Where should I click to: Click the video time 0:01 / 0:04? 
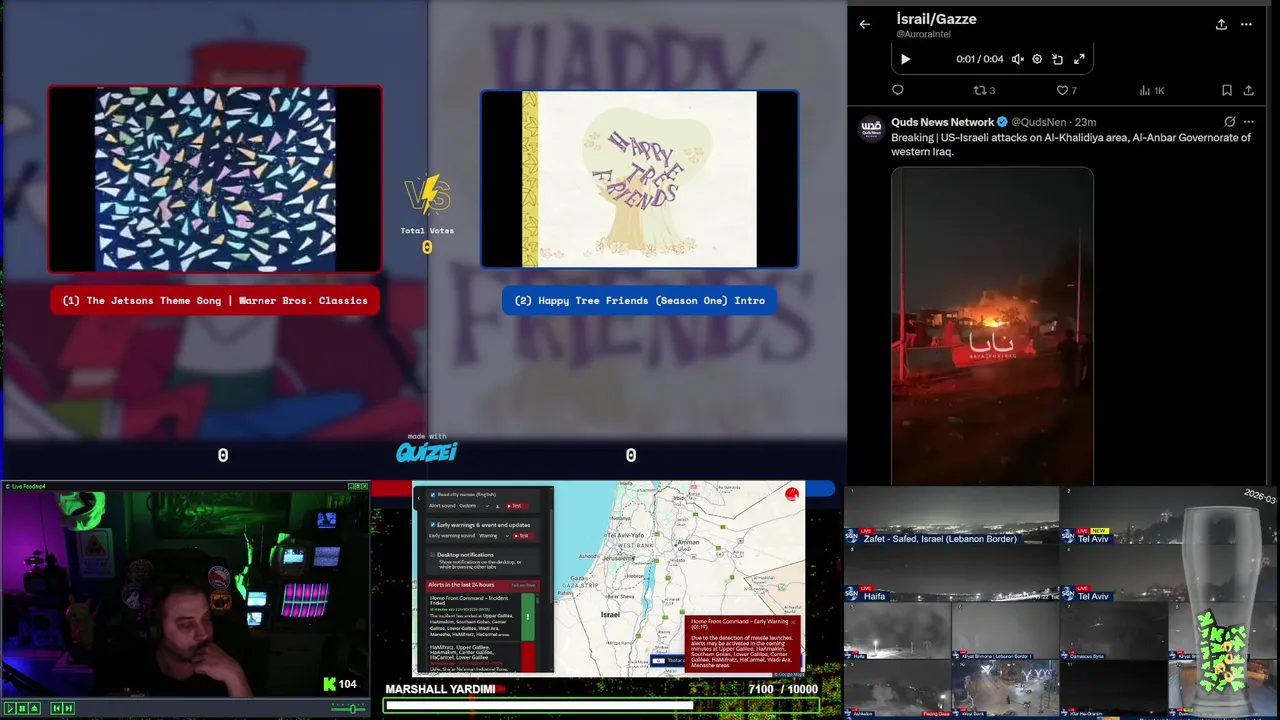coord(980,59)
